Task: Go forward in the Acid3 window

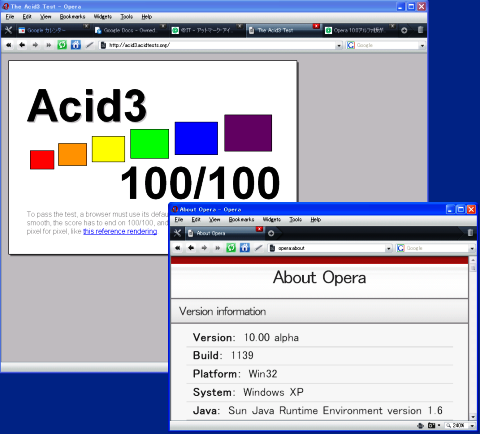Action: coord(35,45)
